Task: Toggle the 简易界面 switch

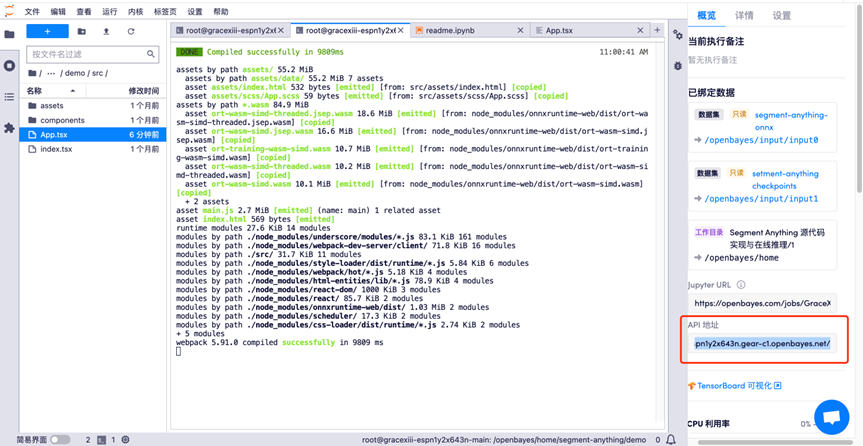Action: (60, 440)
